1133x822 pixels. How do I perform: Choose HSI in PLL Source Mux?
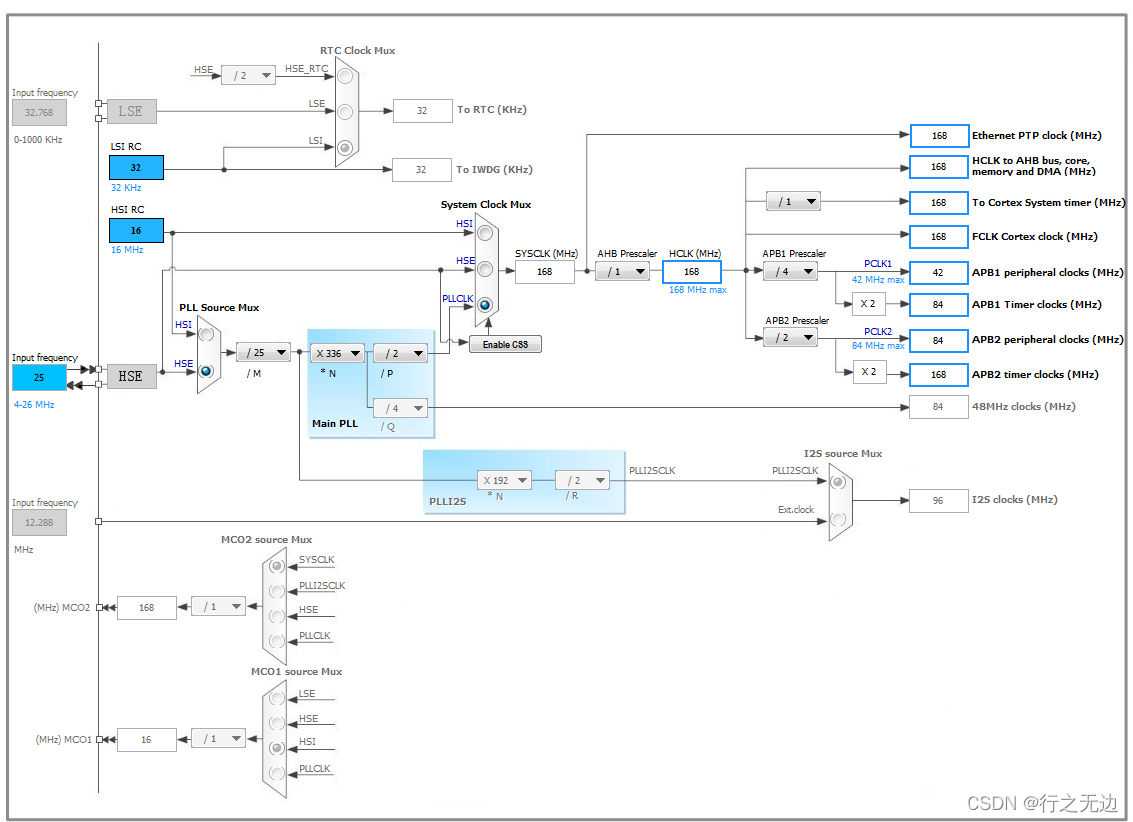[x=207, y=334]
